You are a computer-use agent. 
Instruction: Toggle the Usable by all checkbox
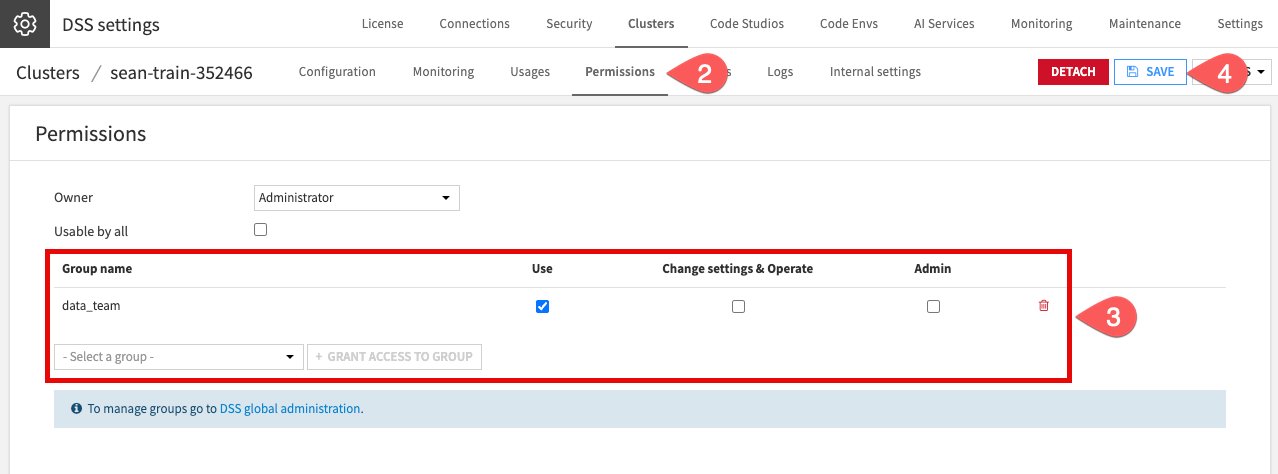click(261, 229)
